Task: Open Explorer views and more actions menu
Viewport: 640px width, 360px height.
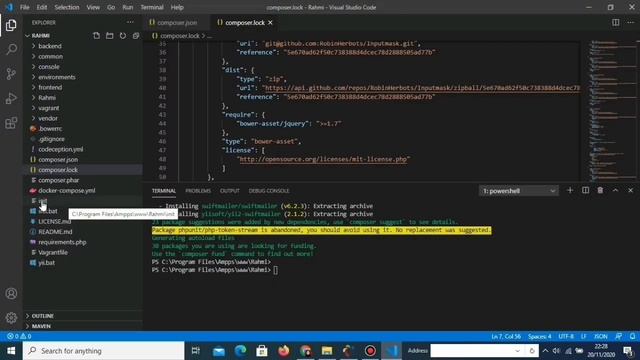Action: pos(130,22)
